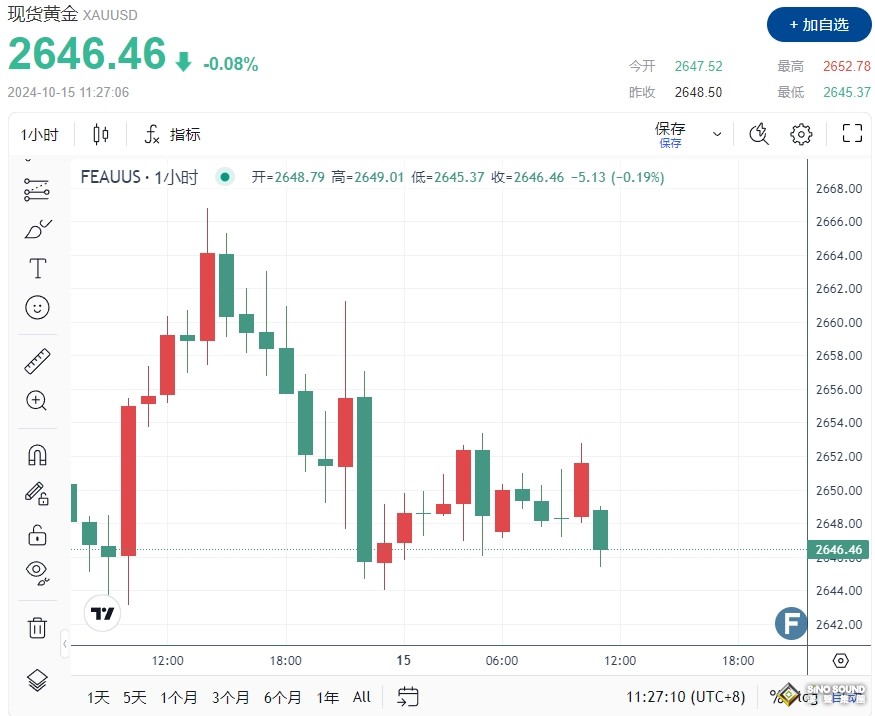The height and width of the screenshot is (716, 875).
Task: Select the brush drawing tool
Action: point(37,228)
